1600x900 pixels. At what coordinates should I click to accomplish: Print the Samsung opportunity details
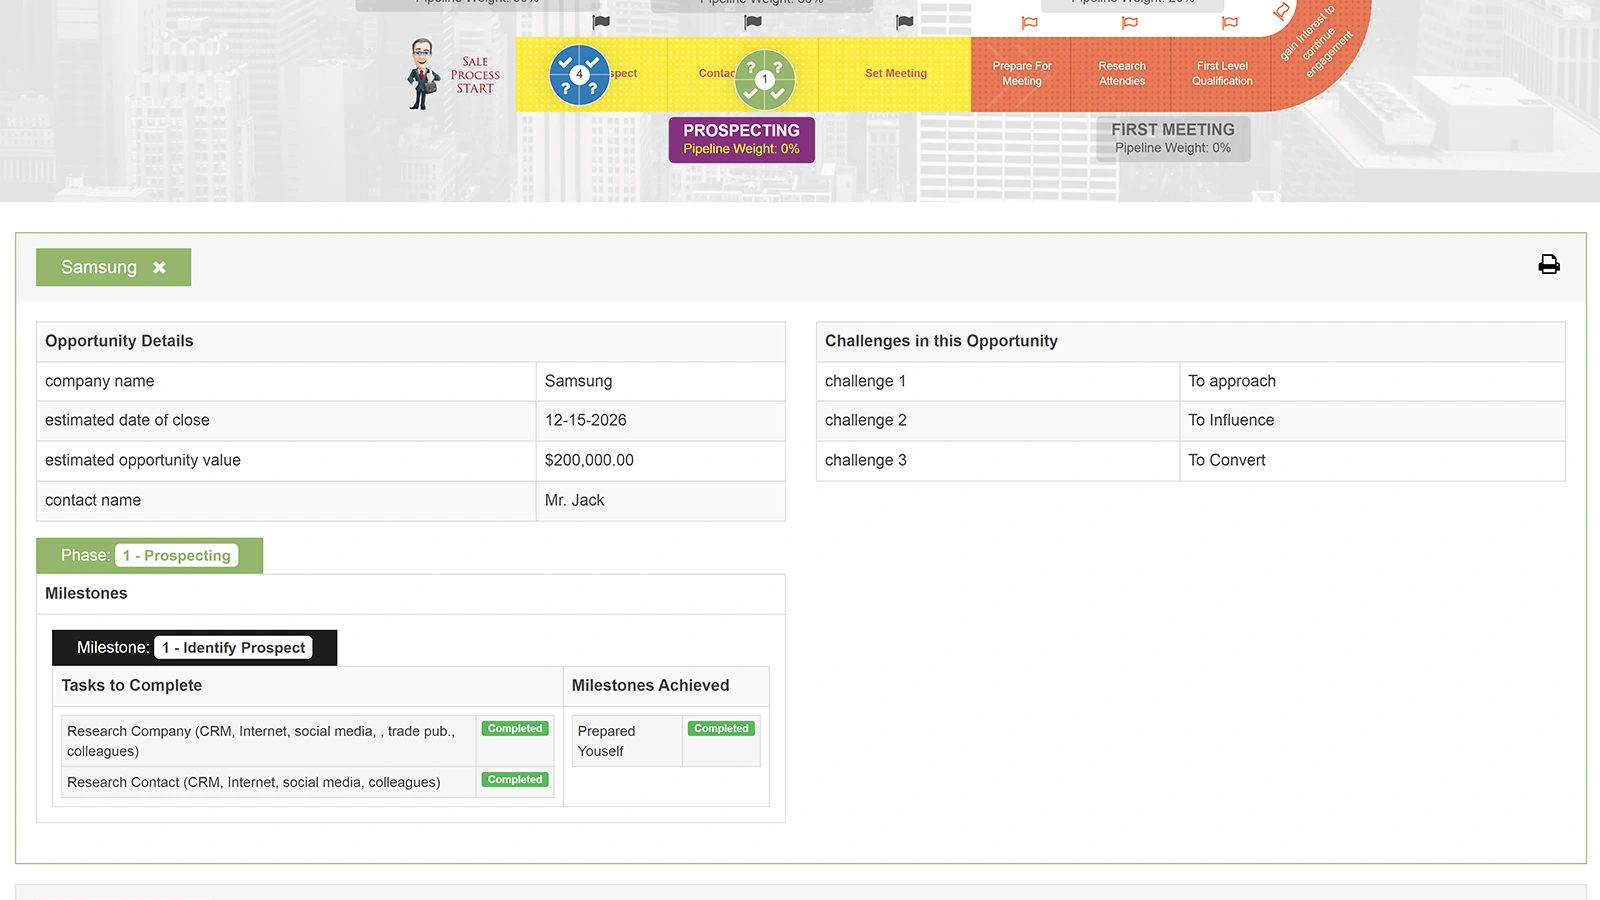[1548, 264]
